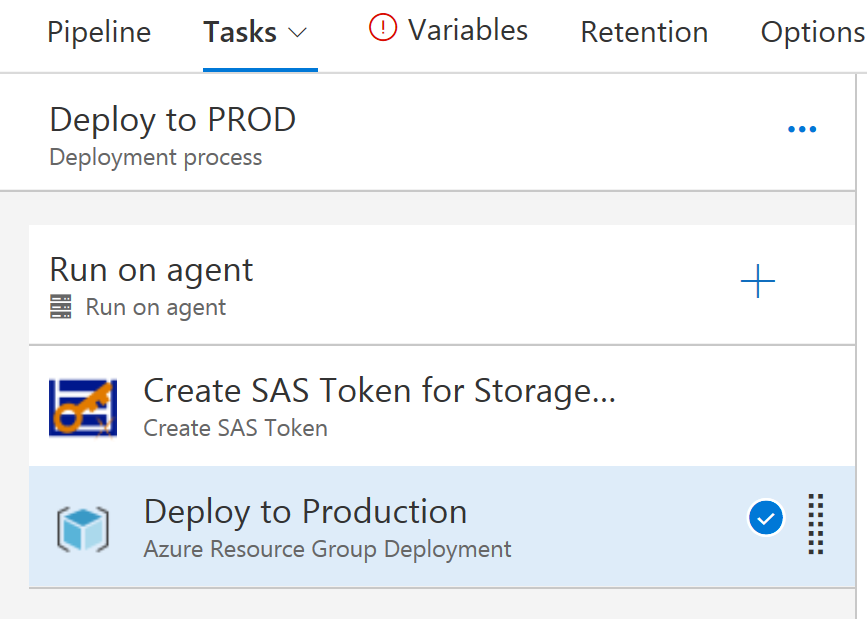Open the Options tab
The width and height of the screenshot is (867, 619).
812,32
